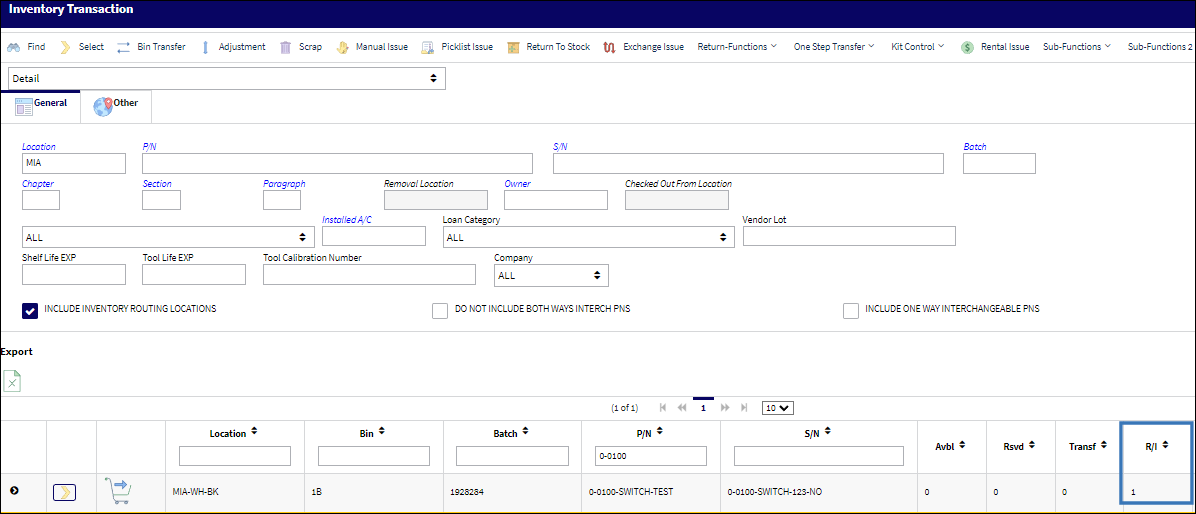Click the Installed A/C link

click(x=347, y=220)
